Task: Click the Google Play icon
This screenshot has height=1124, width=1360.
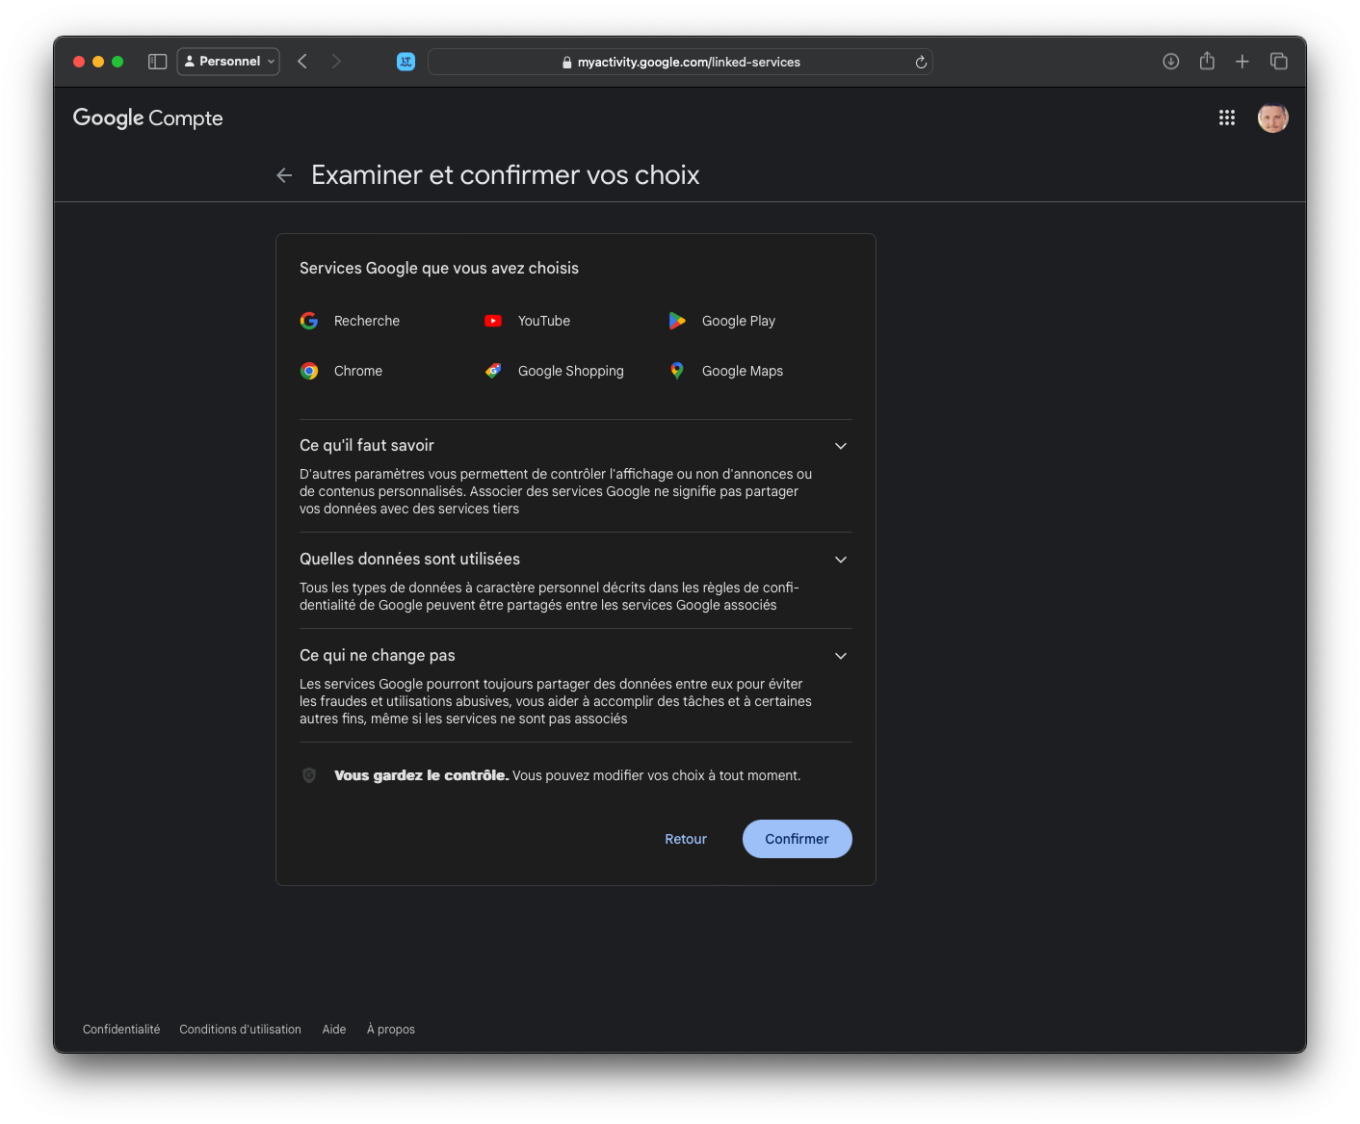Action: coord(677,321)
